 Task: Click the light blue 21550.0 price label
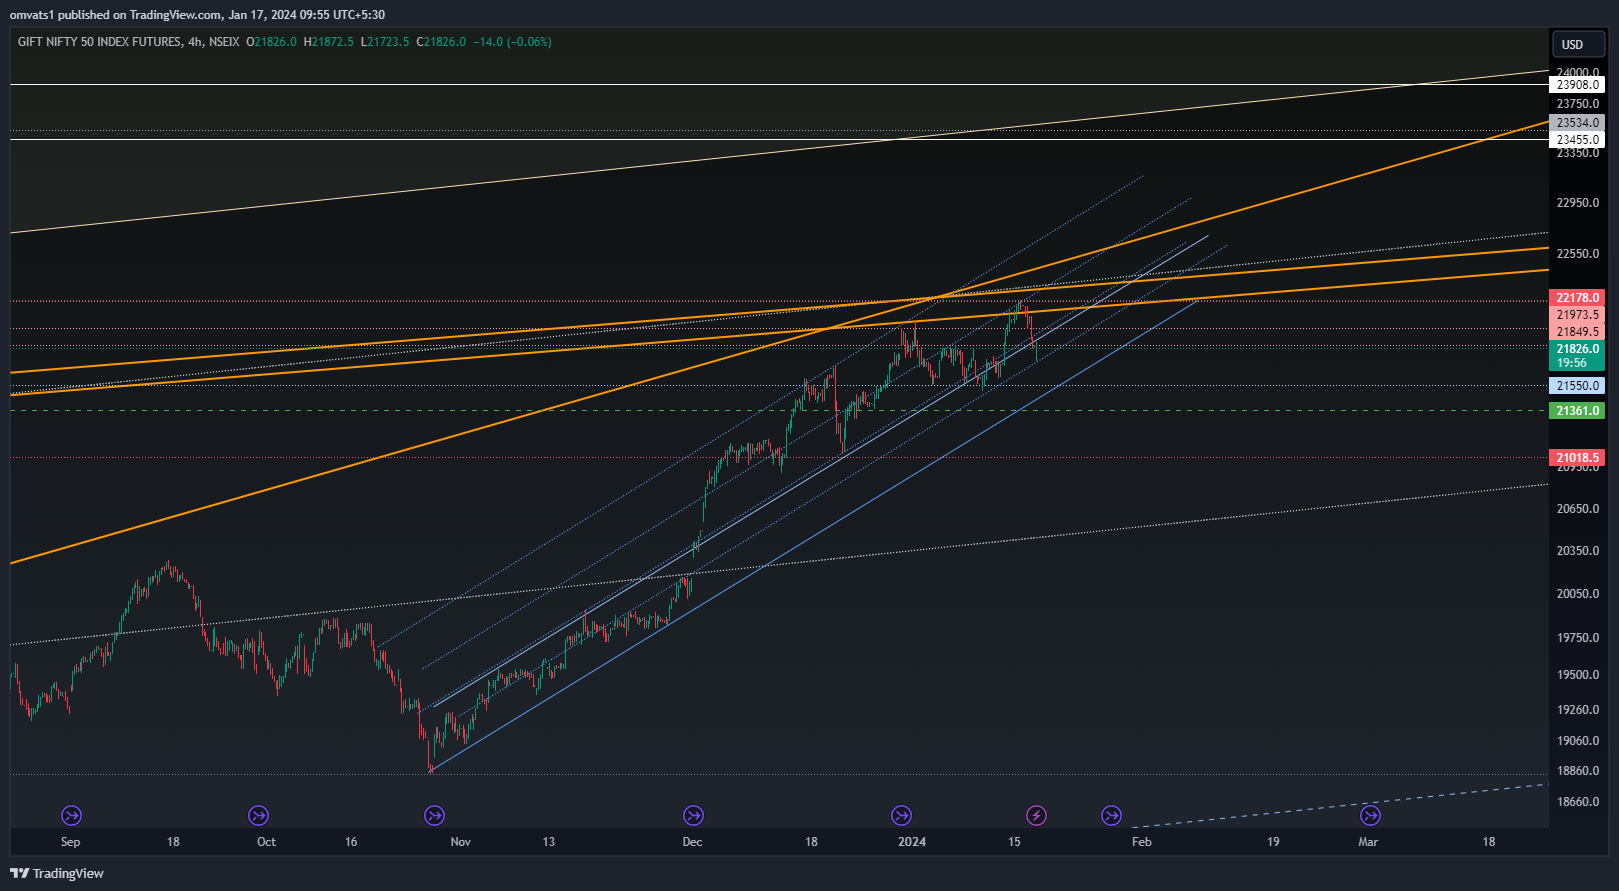(1578, 386)
